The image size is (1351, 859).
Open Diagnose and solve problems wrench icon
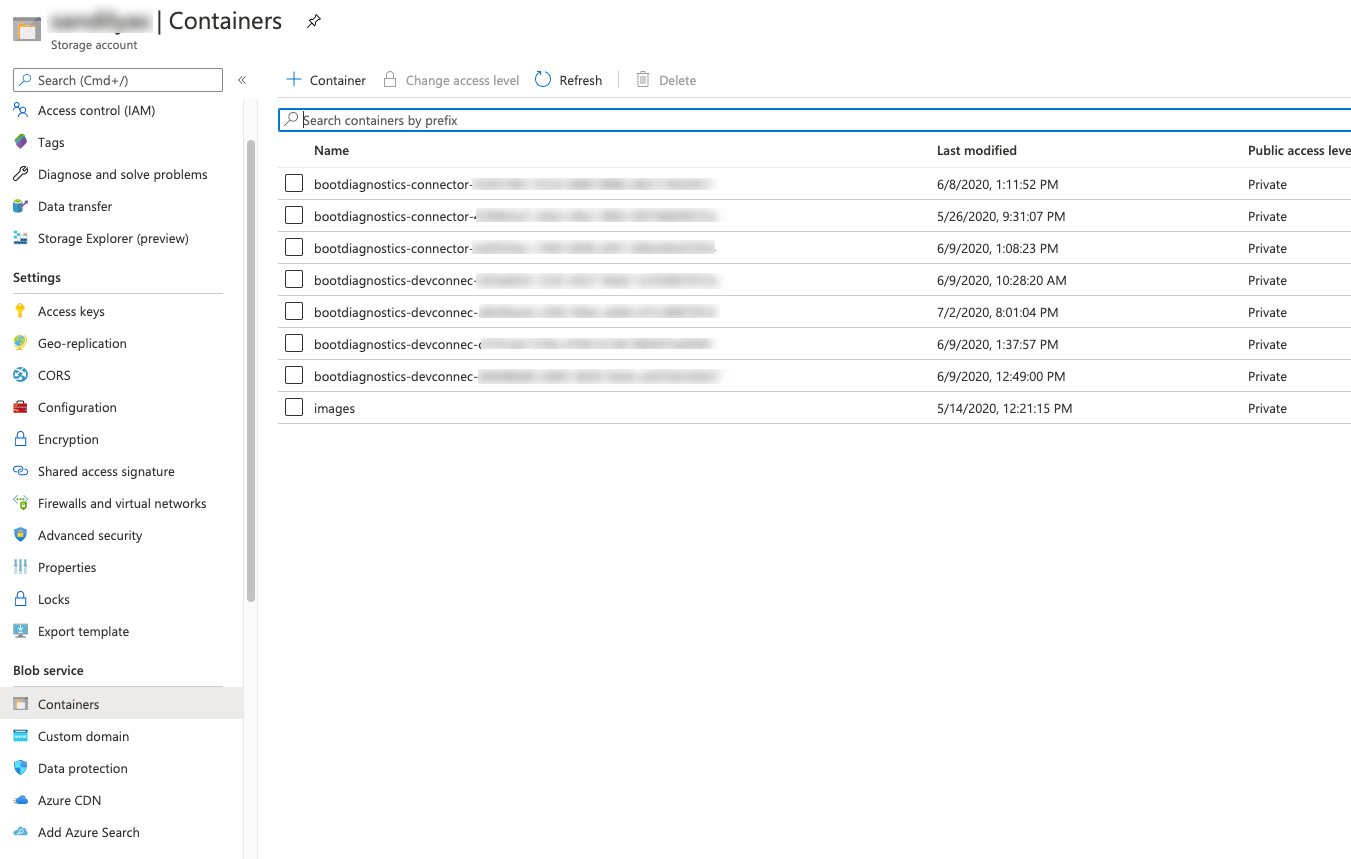point(20,174)
